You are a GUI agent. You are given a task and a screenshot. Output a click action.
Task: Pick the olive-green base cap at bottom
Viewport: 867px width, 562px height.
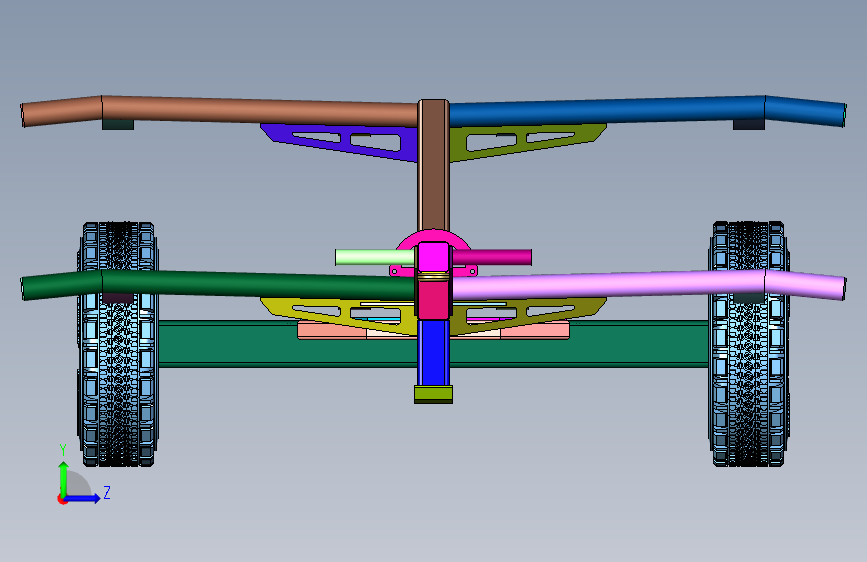click(434, 394)
